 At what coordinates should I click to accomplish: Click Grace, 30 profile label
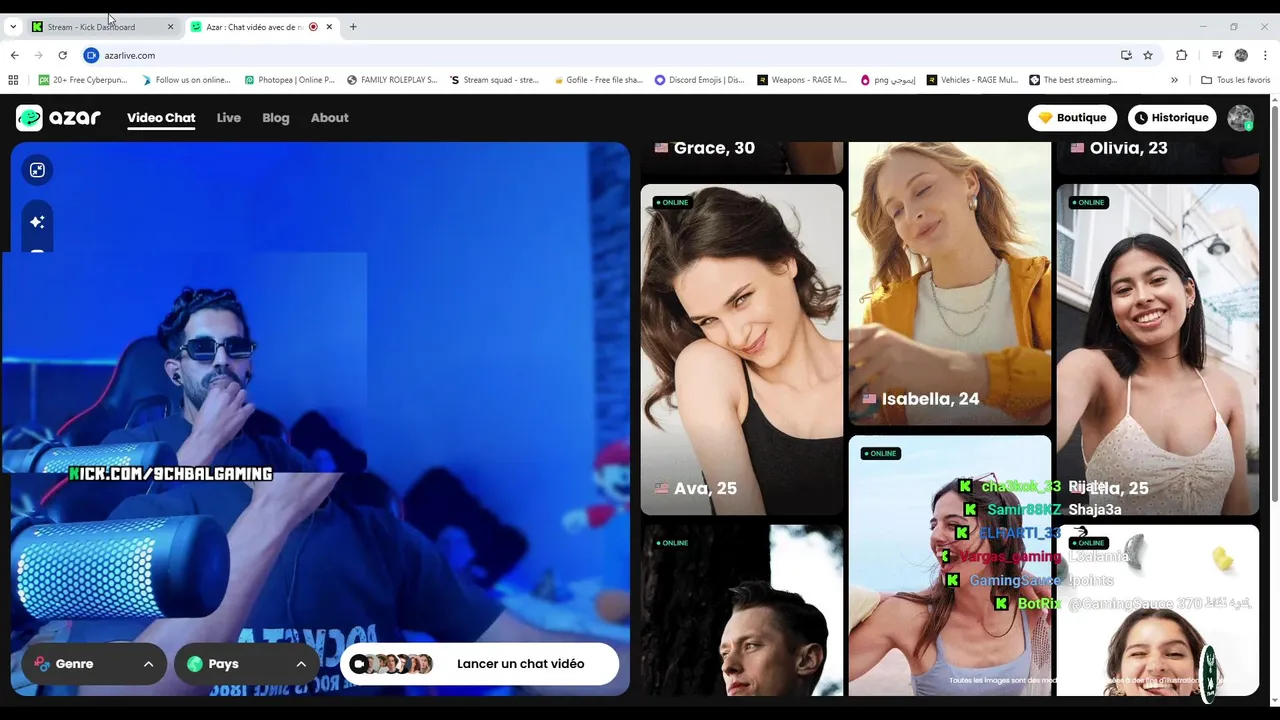click(x=704, y=148)
